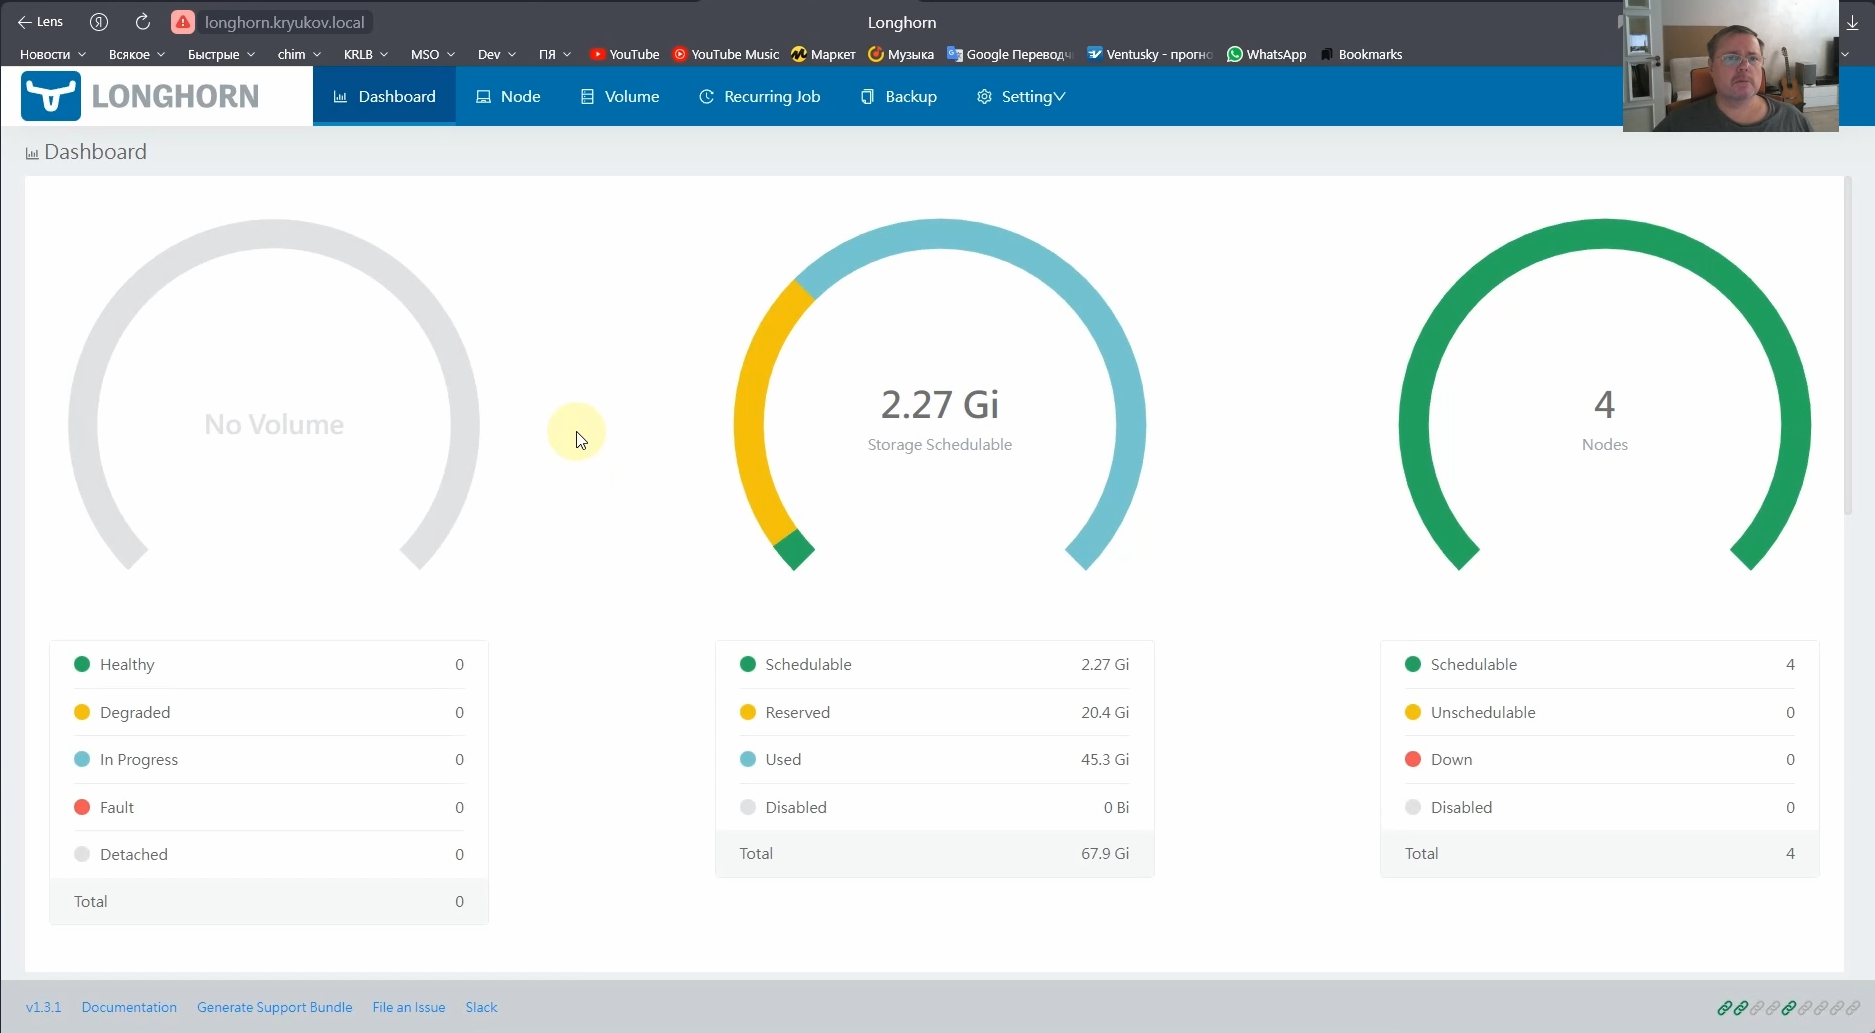The image size is (1875, 1033).
Task: Click the Unschedulable nodes row
Action: tap(1599, 712)
